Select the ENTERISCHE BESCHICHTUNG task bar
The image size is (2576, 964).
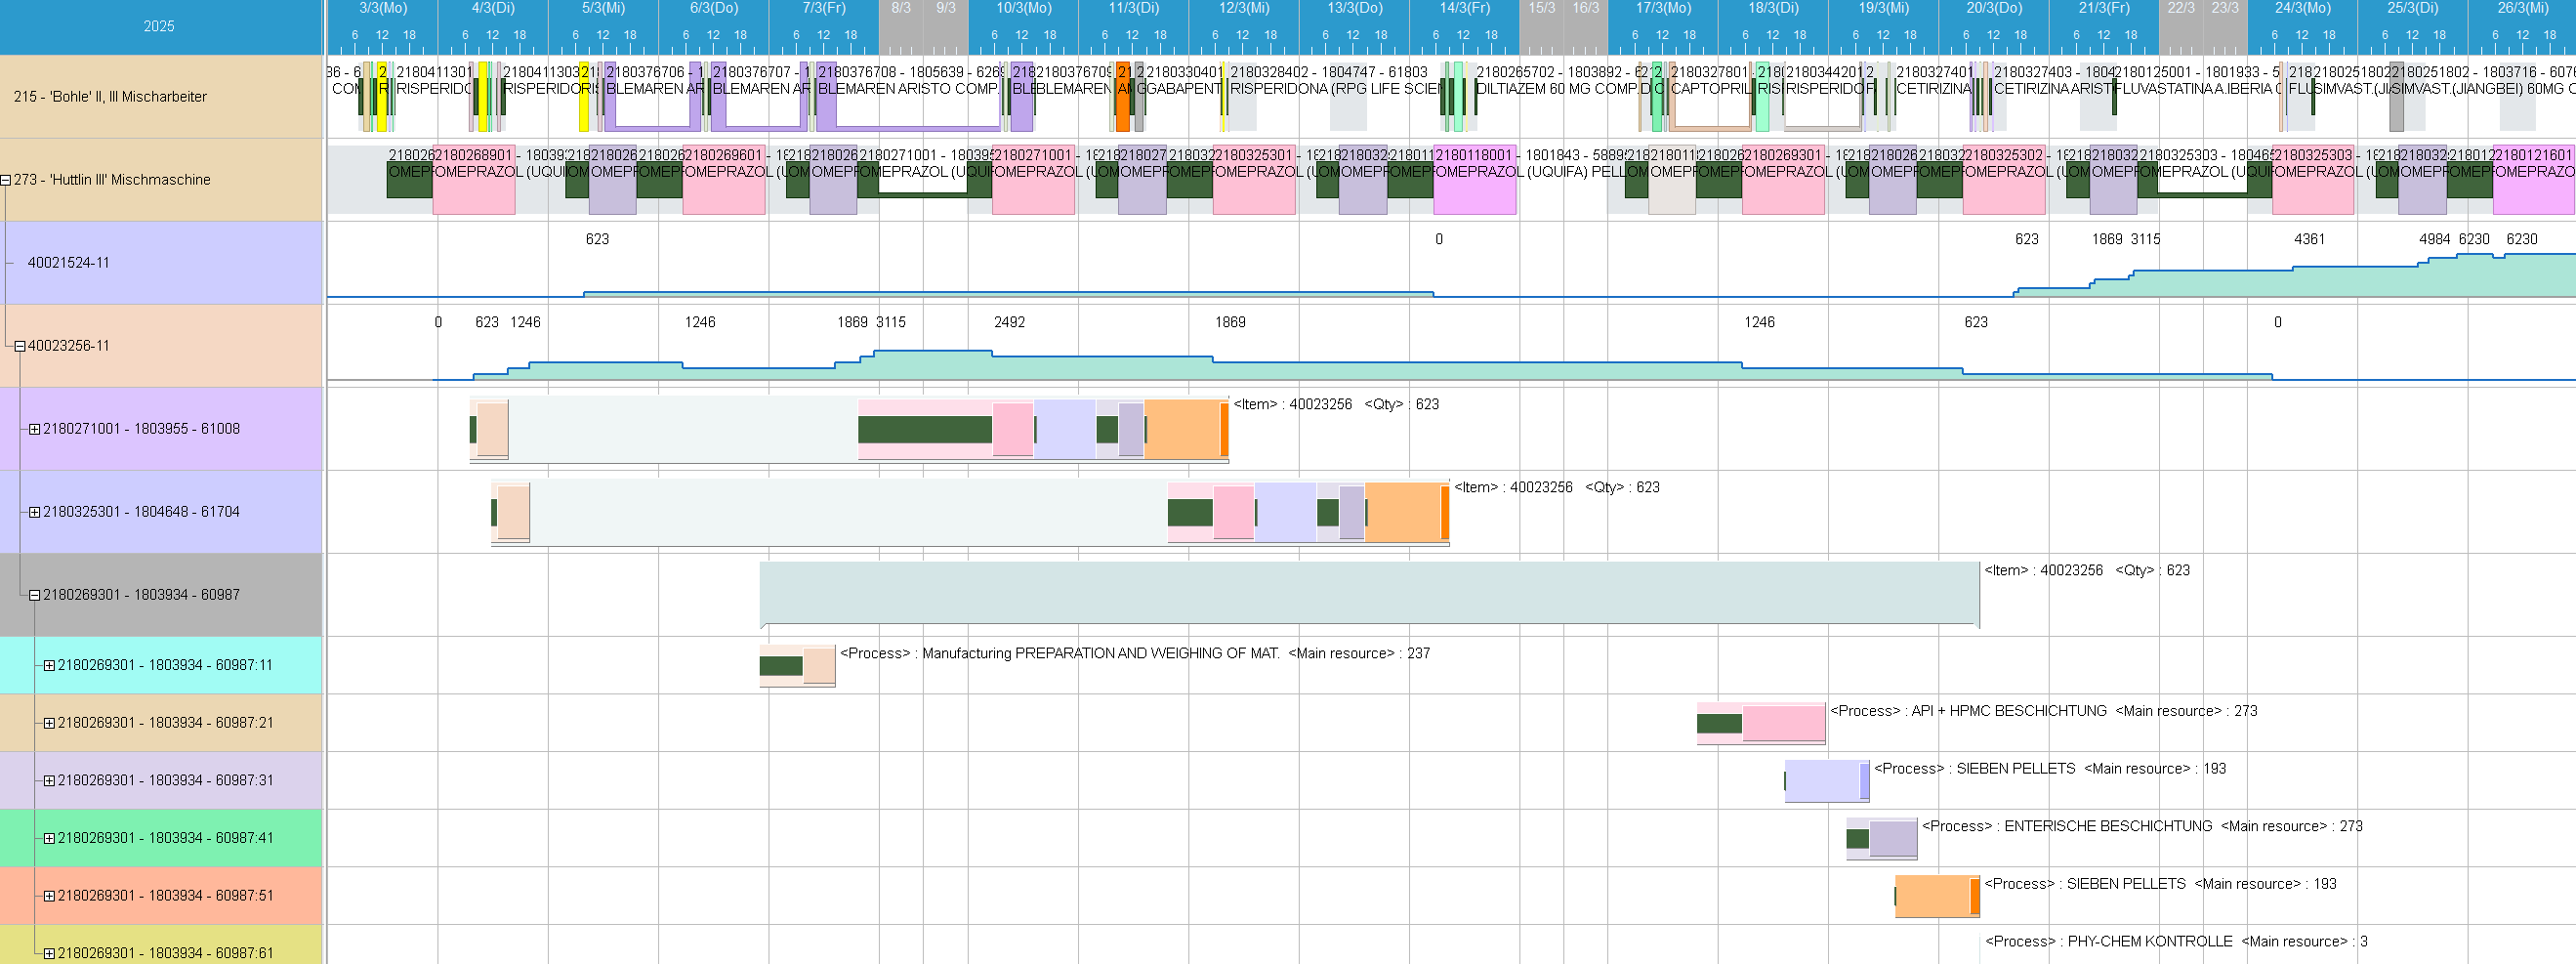click(x=1891, y=838)
